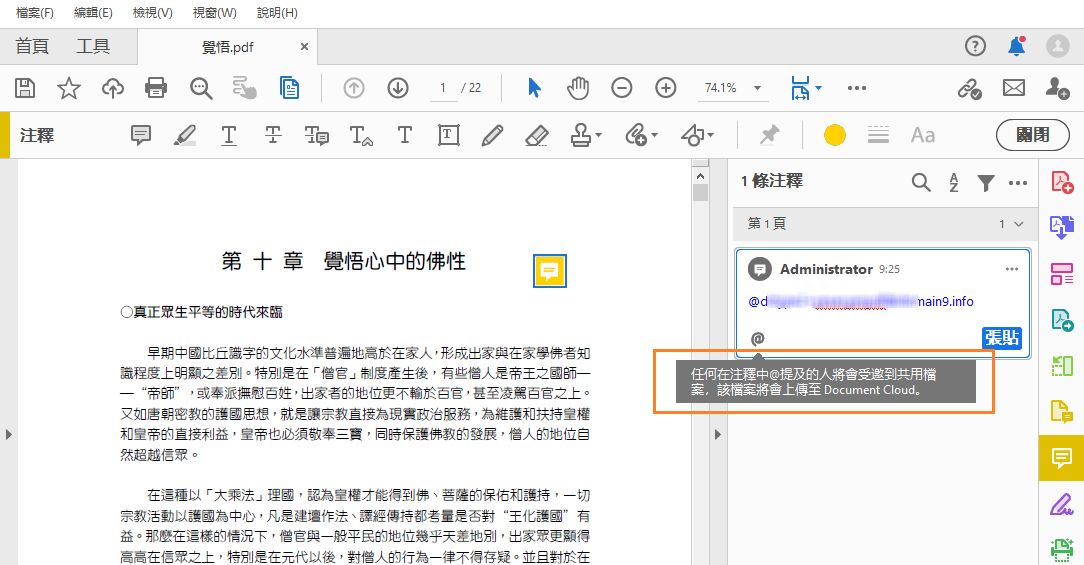This screenshot has height=565, width=1084.
Task: Click the save file floppy icon
Action: (25, 88)
